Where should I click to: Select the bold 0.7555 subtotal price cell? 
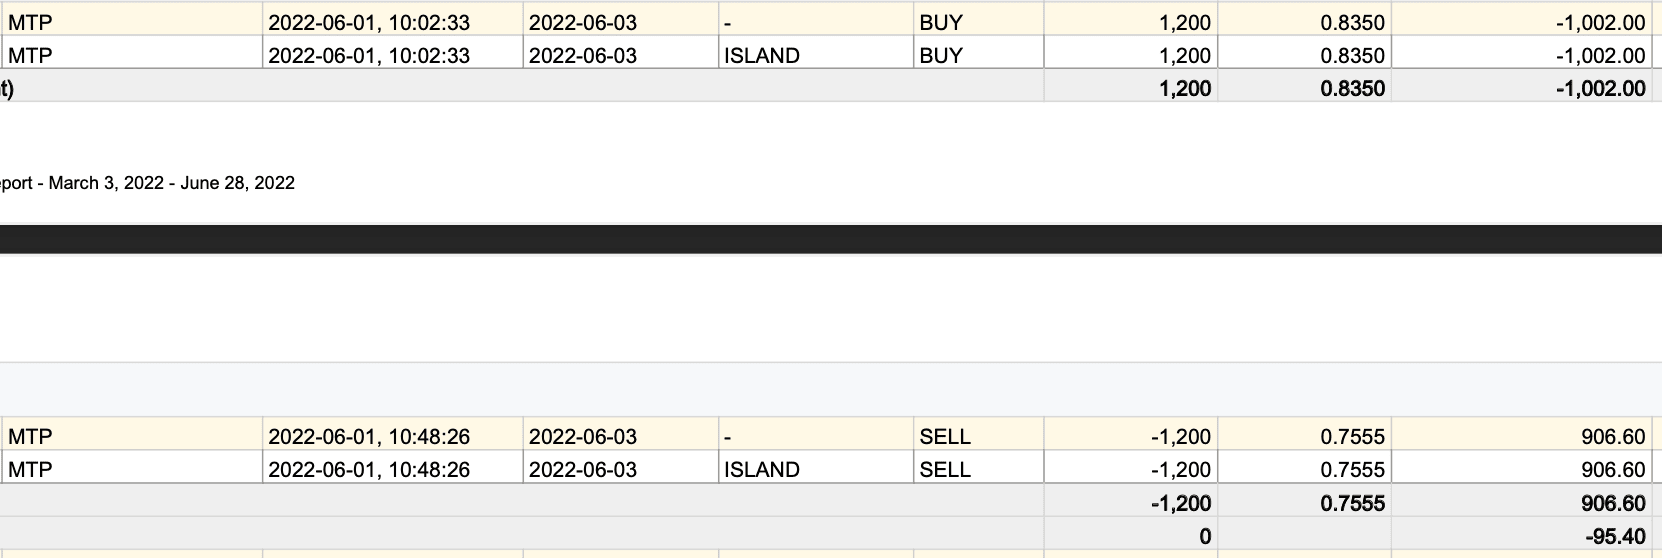coord(1352,503)
